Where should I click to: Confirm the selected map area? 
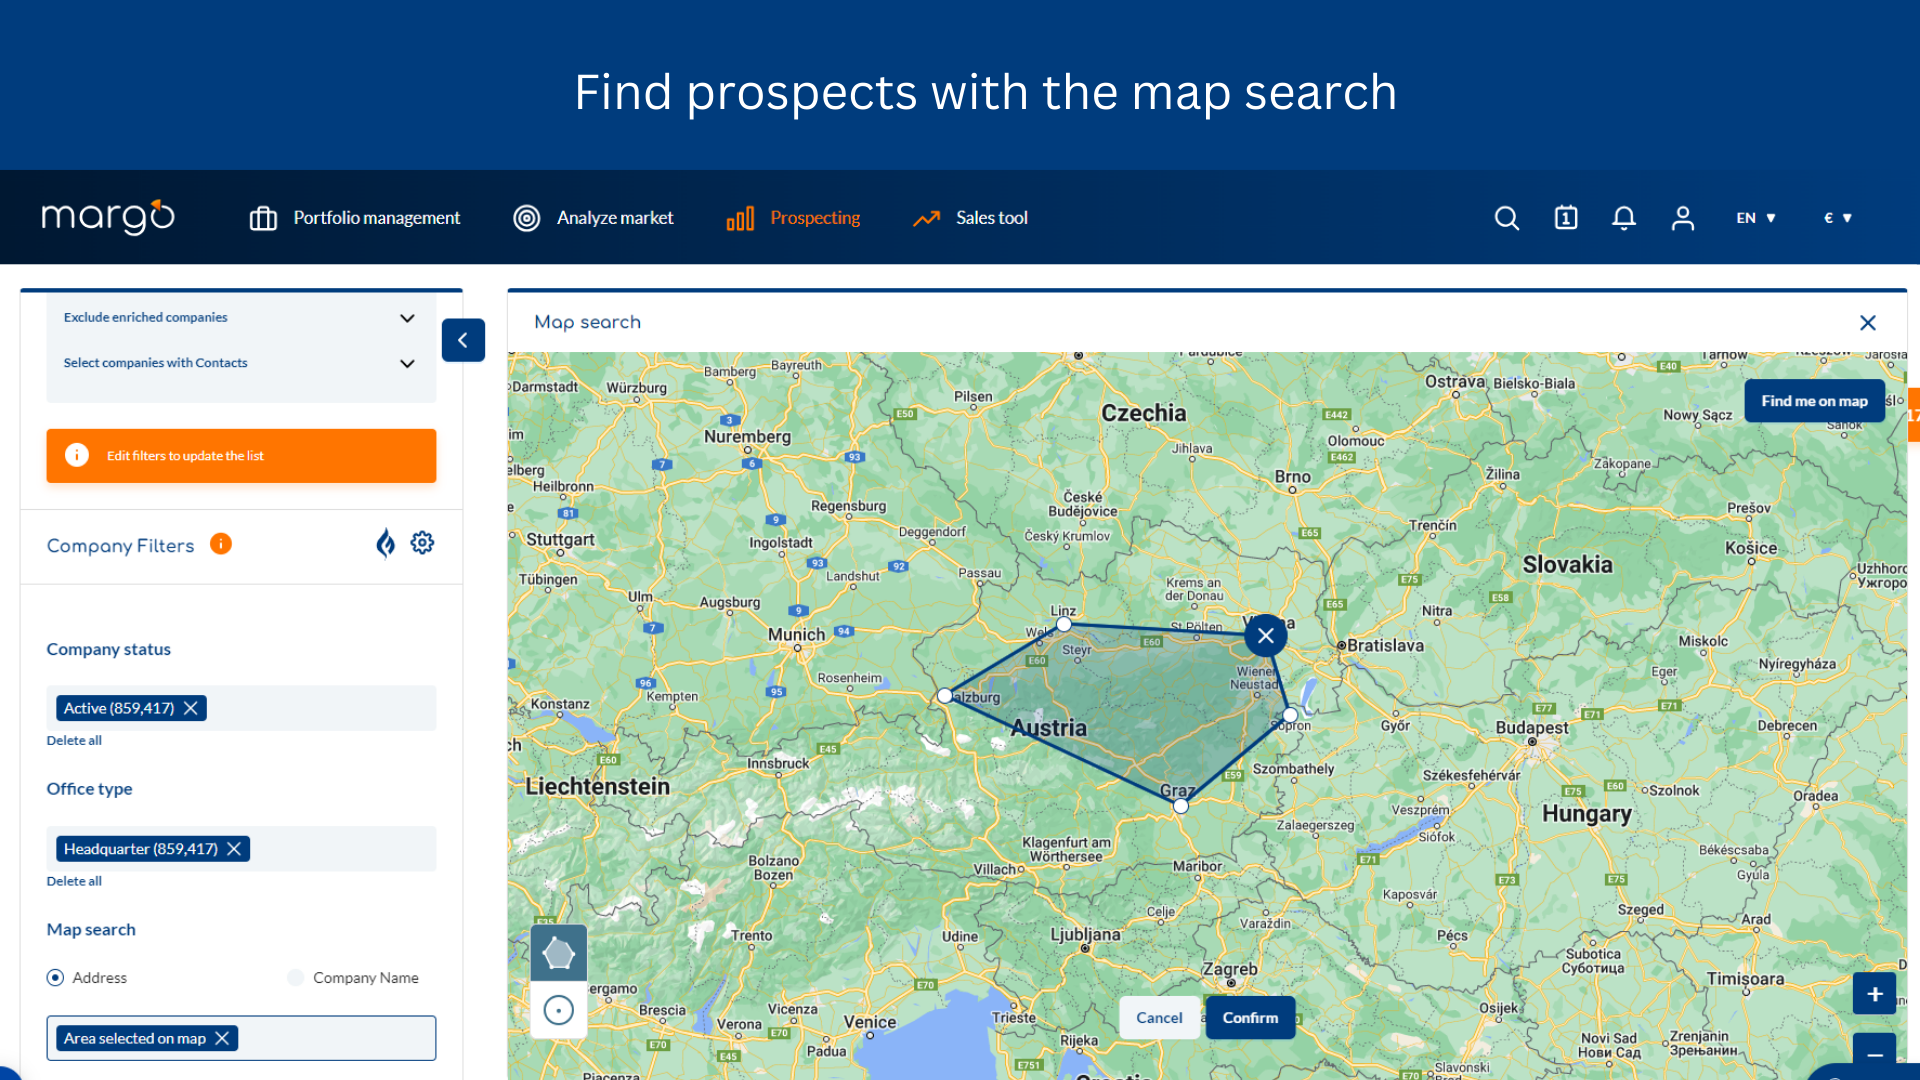(x=1250, y=1018)
